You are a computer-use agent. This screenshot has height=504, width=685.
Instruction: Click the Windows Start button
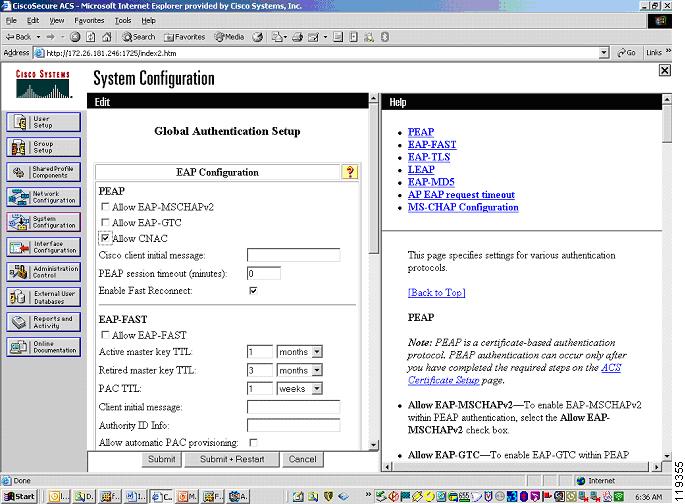click(20, 496)
